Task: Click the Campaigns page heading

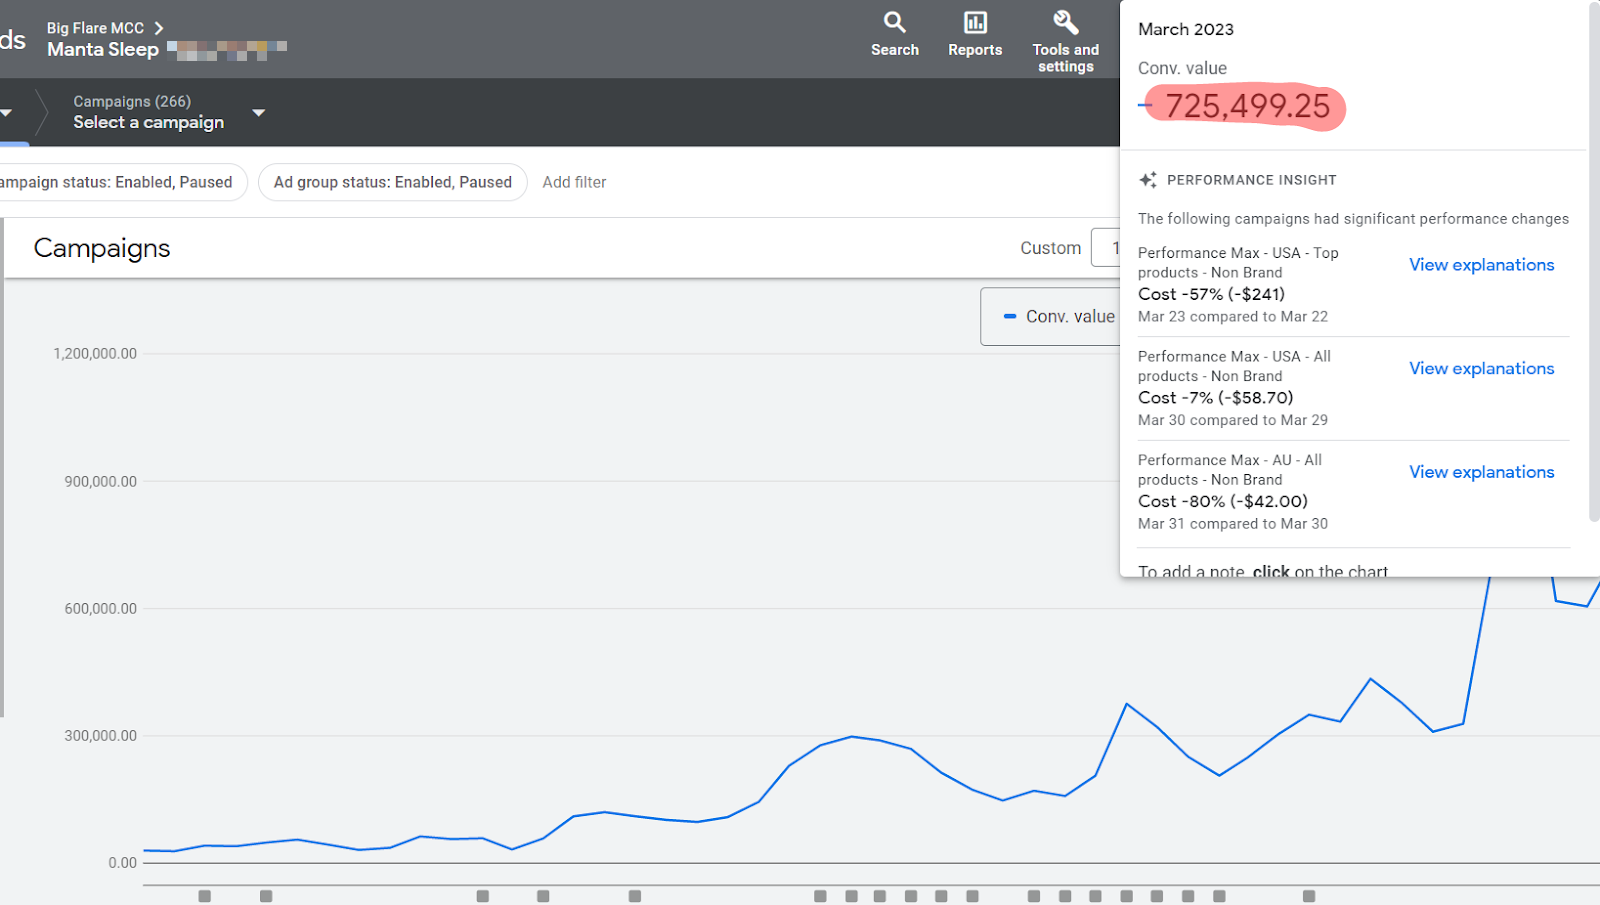Action: pyautogui.click(x=102, y=248)
